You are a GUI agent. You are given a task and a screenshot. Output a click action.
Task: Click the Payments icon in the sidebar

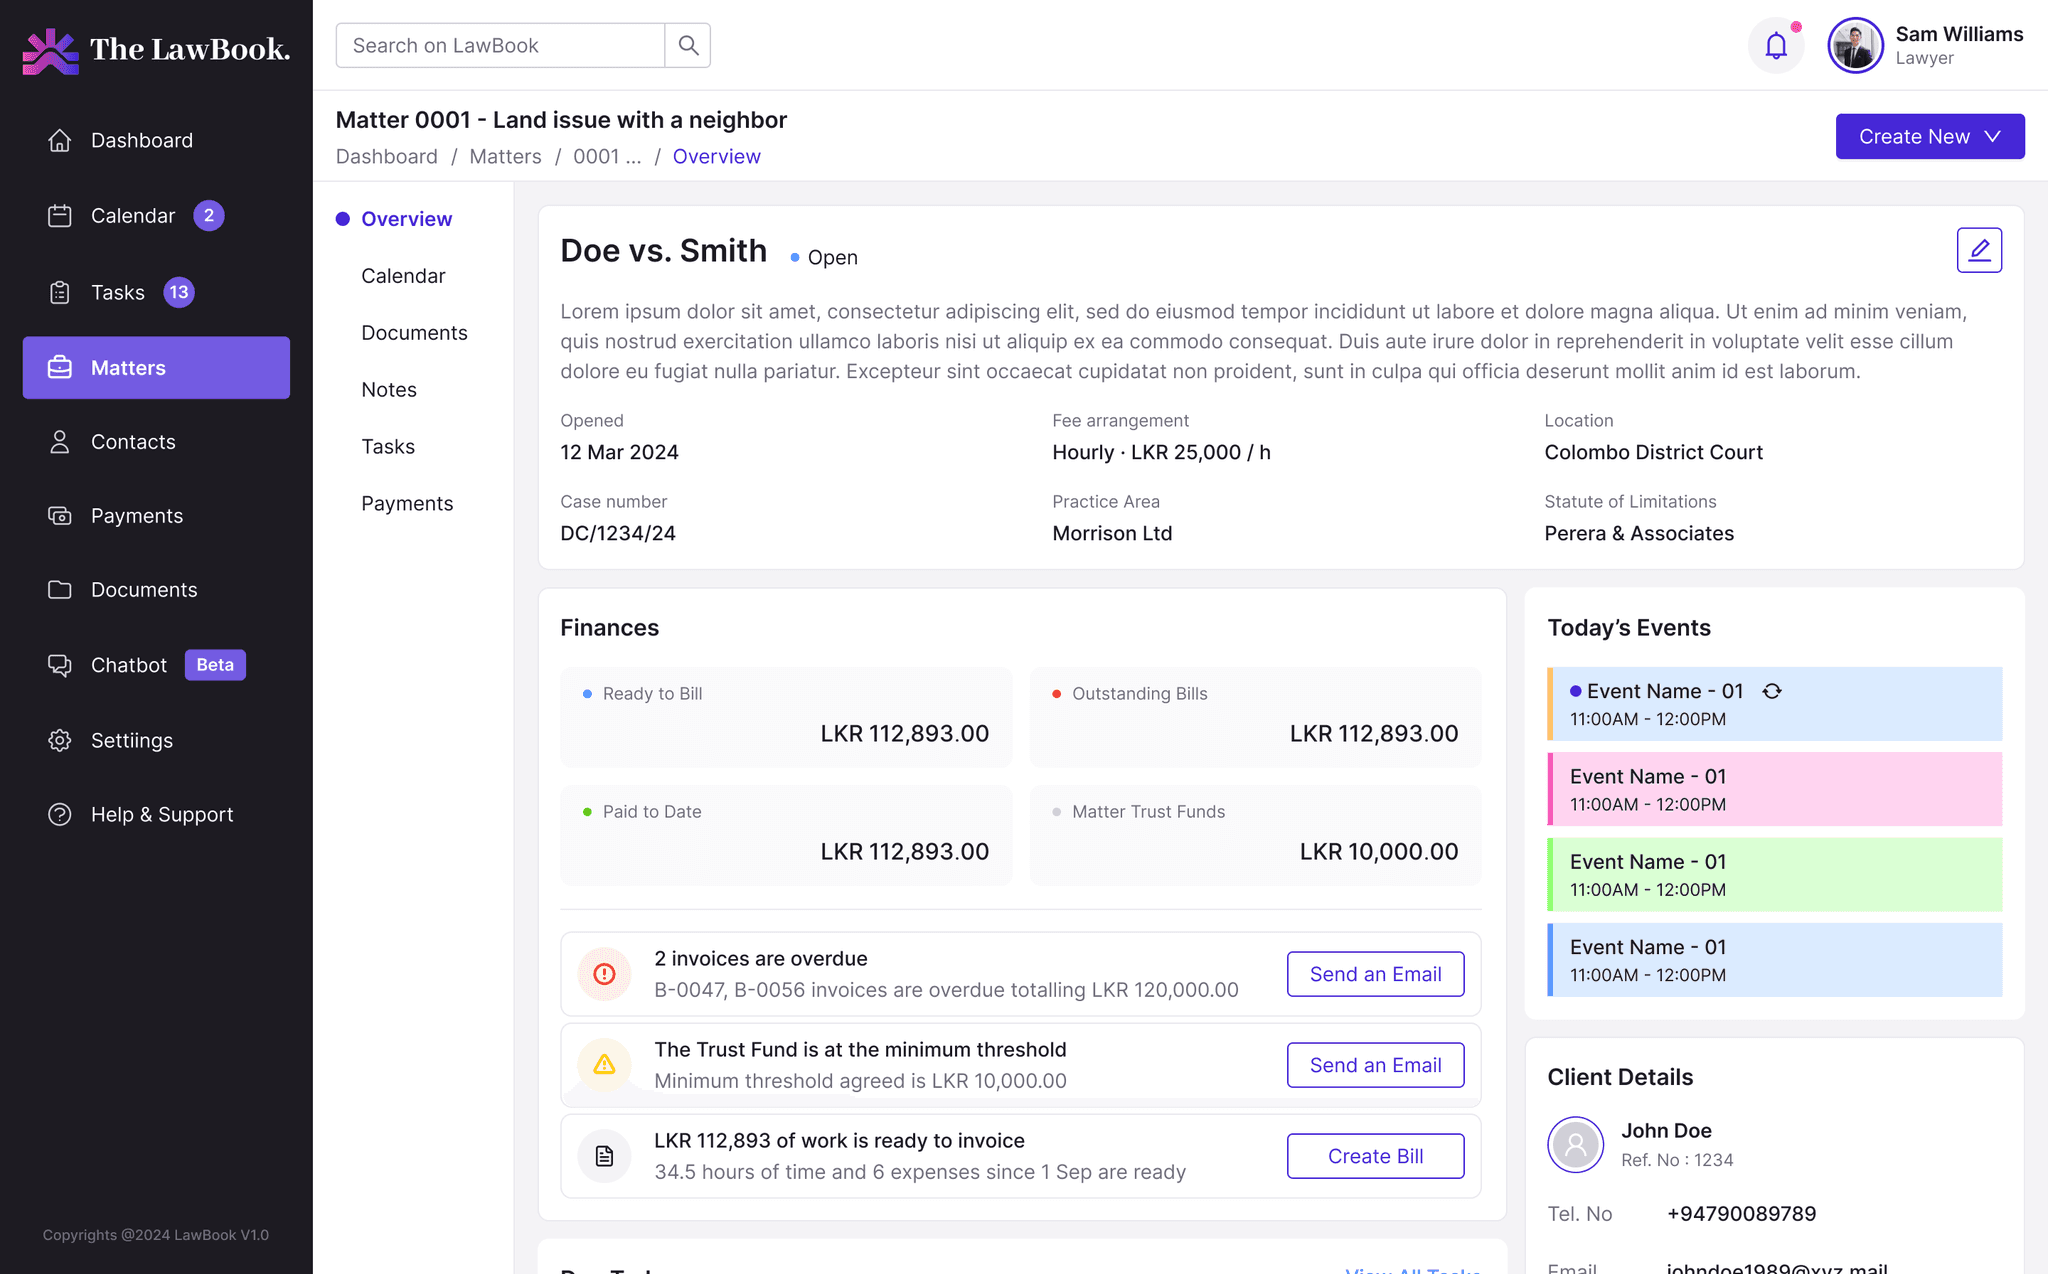coord(60,516)
